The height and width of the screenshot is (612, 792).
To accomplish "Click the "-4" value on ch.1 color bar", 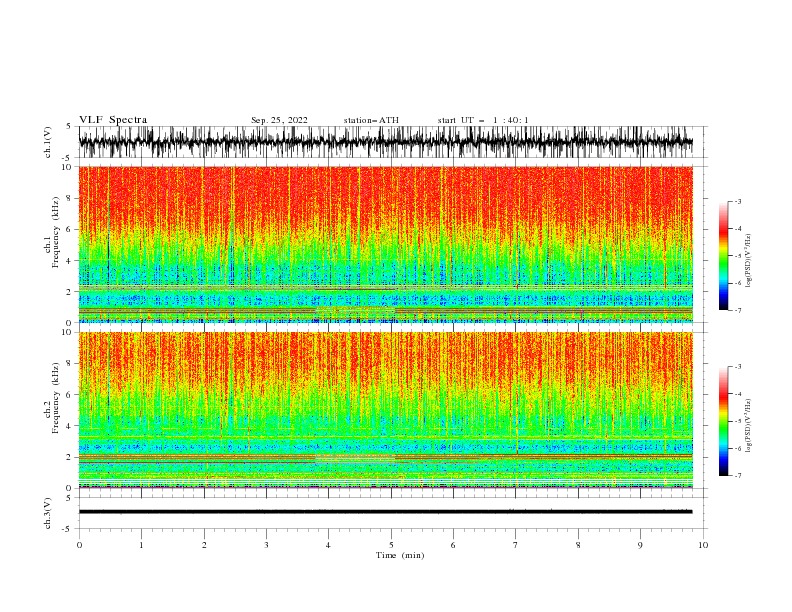I will tap(738, 229).
